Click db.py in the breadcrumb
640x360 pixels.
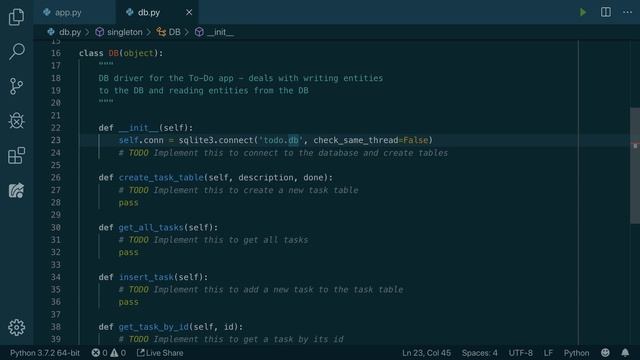click(70, 32)
